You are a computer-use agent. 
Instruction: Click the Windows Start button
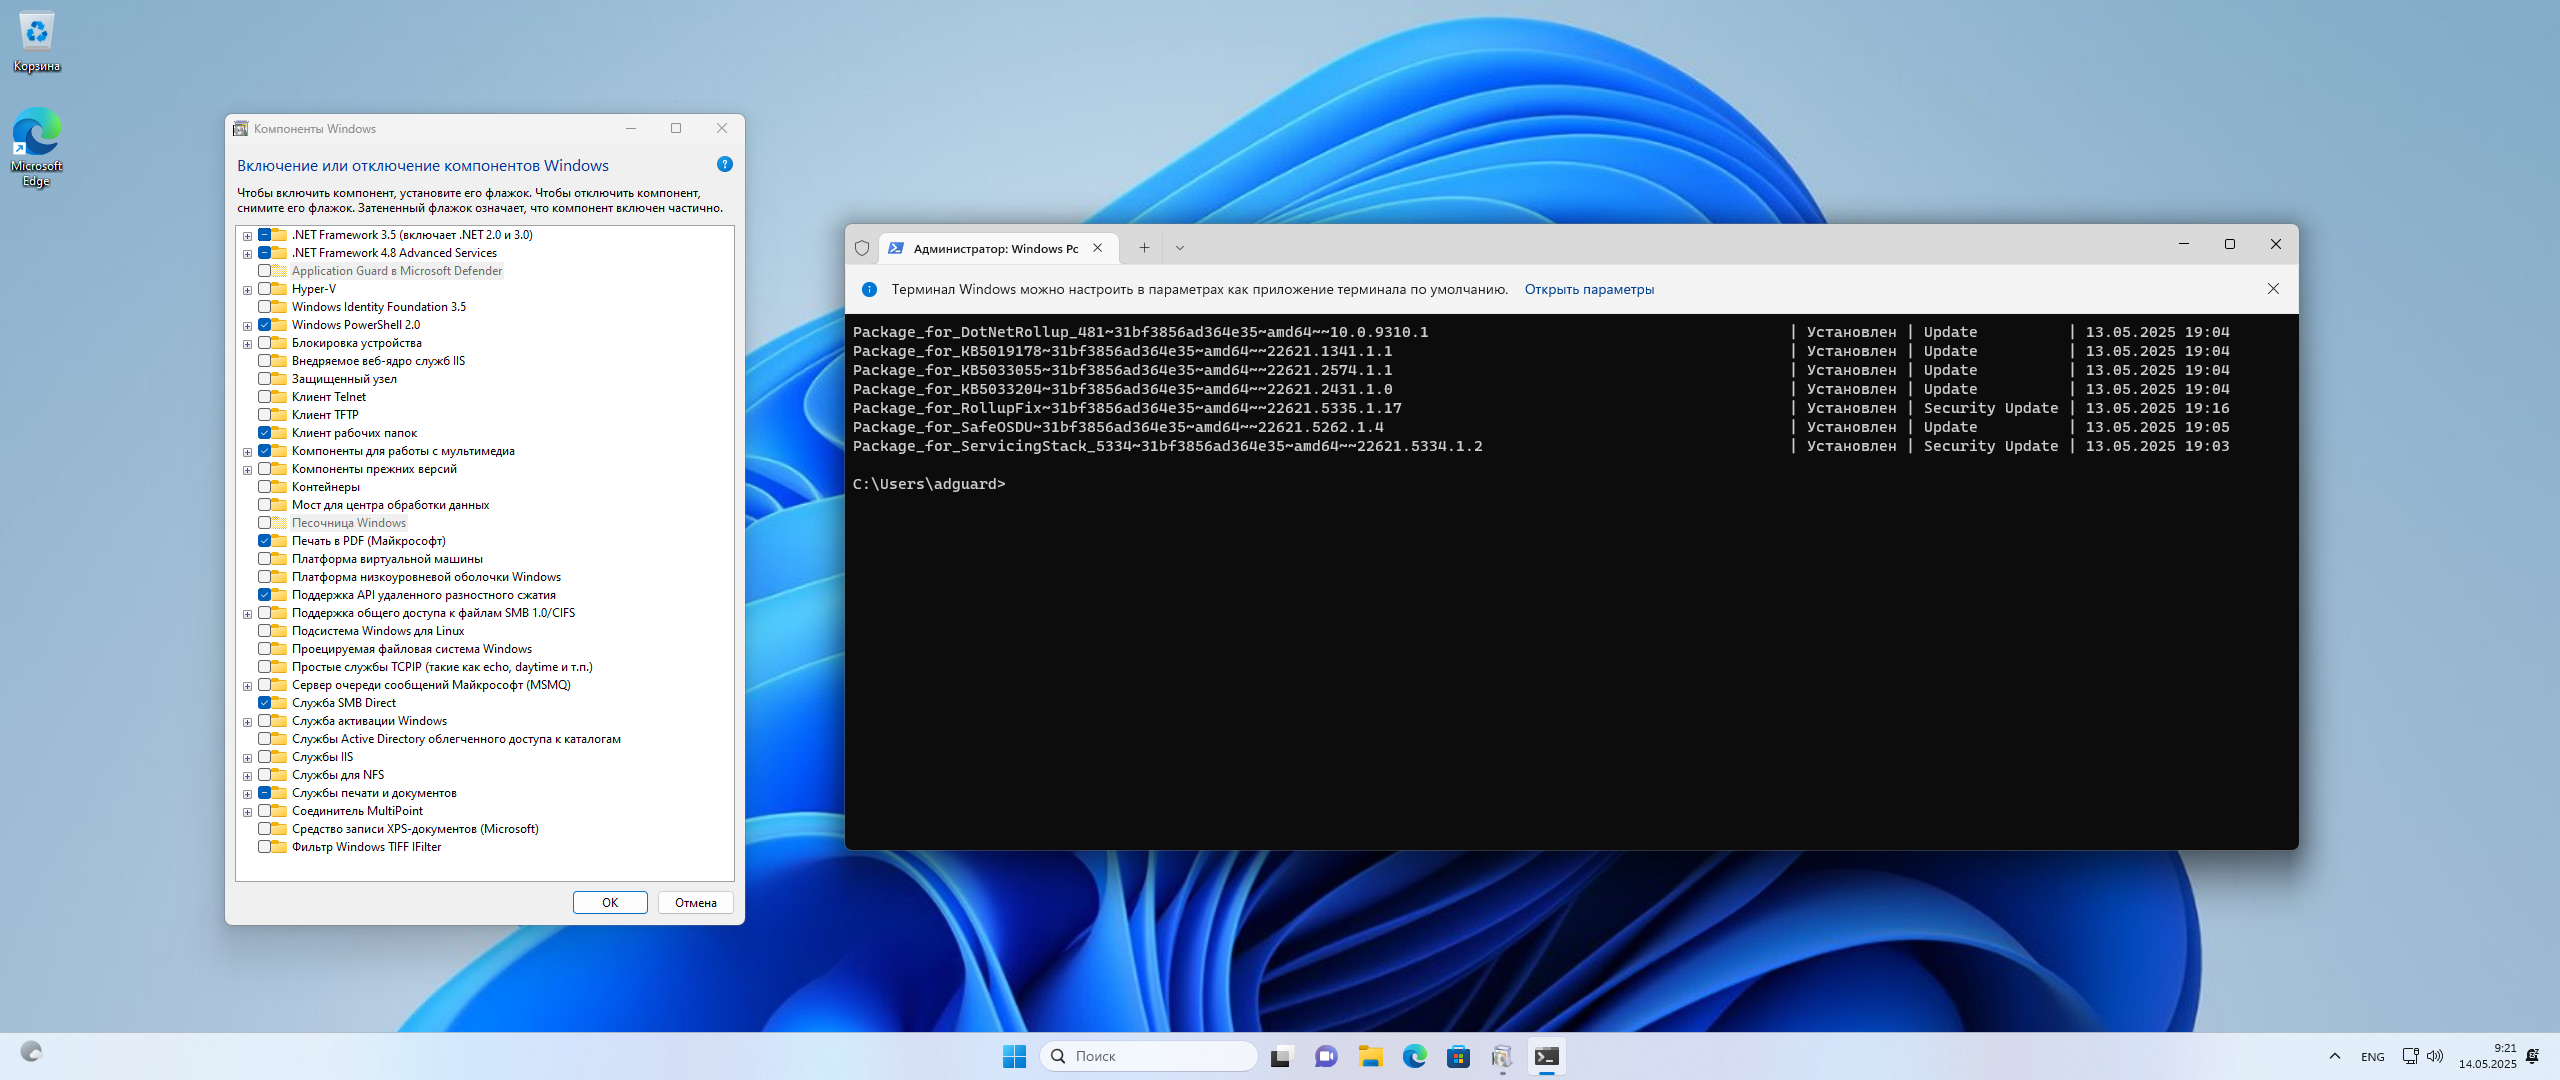[1014, 1056]
